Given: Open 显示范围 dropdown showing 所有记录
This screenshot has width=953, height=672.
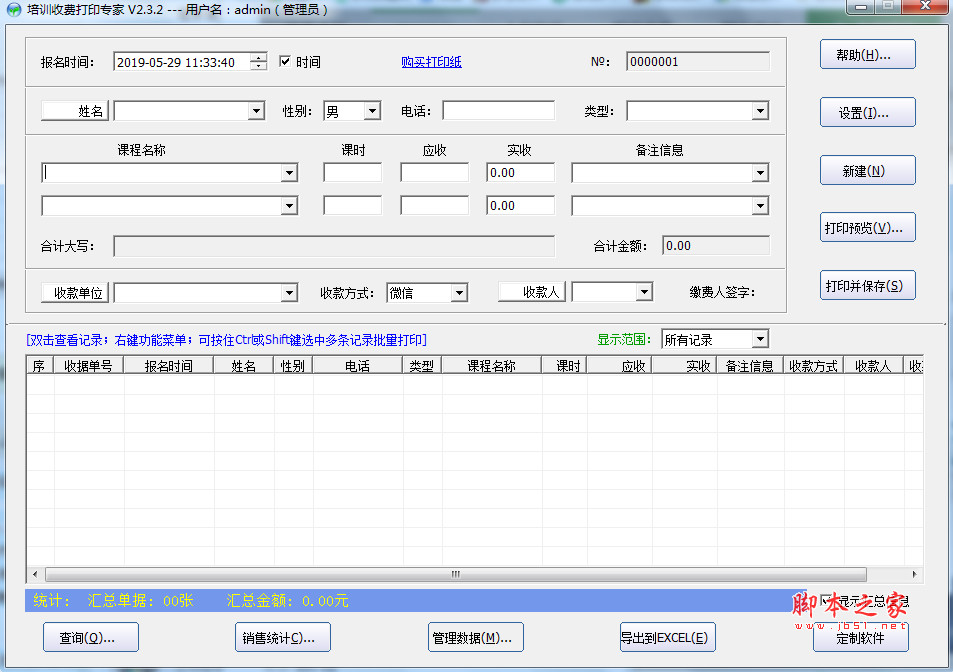Looking at the screenshot, I should (760, 339).
